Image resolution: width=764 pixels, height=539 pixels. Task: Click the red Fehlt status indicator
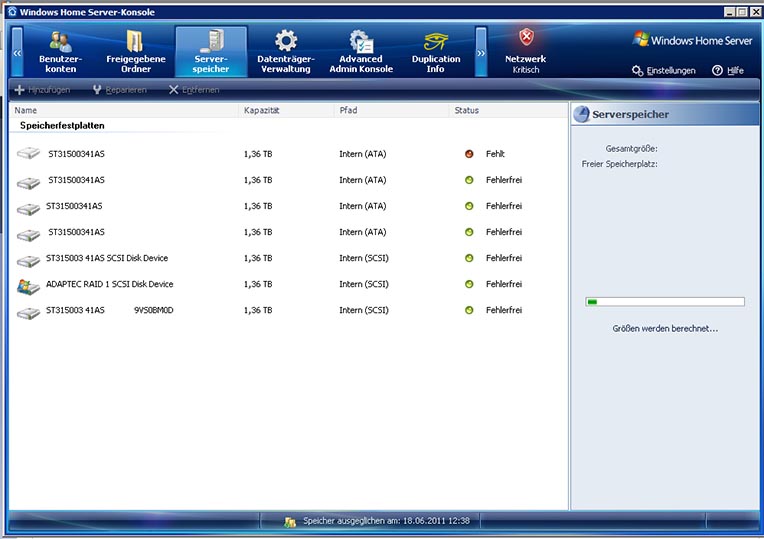tap(469, 154)
